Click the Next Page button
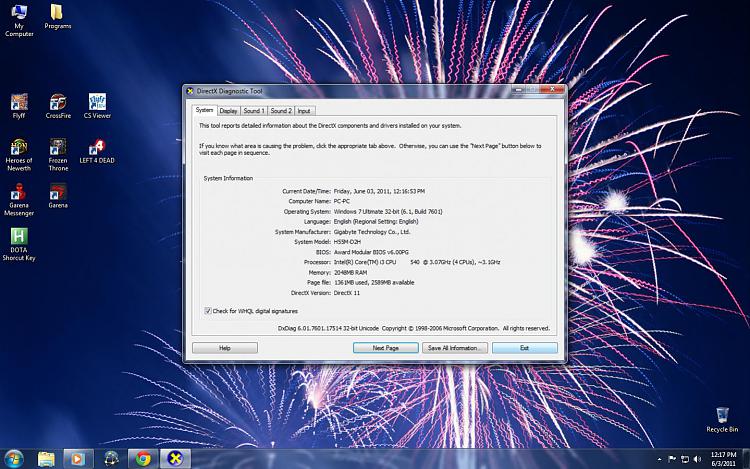Viewport: 750px width, 469px height. coord(386,348)
